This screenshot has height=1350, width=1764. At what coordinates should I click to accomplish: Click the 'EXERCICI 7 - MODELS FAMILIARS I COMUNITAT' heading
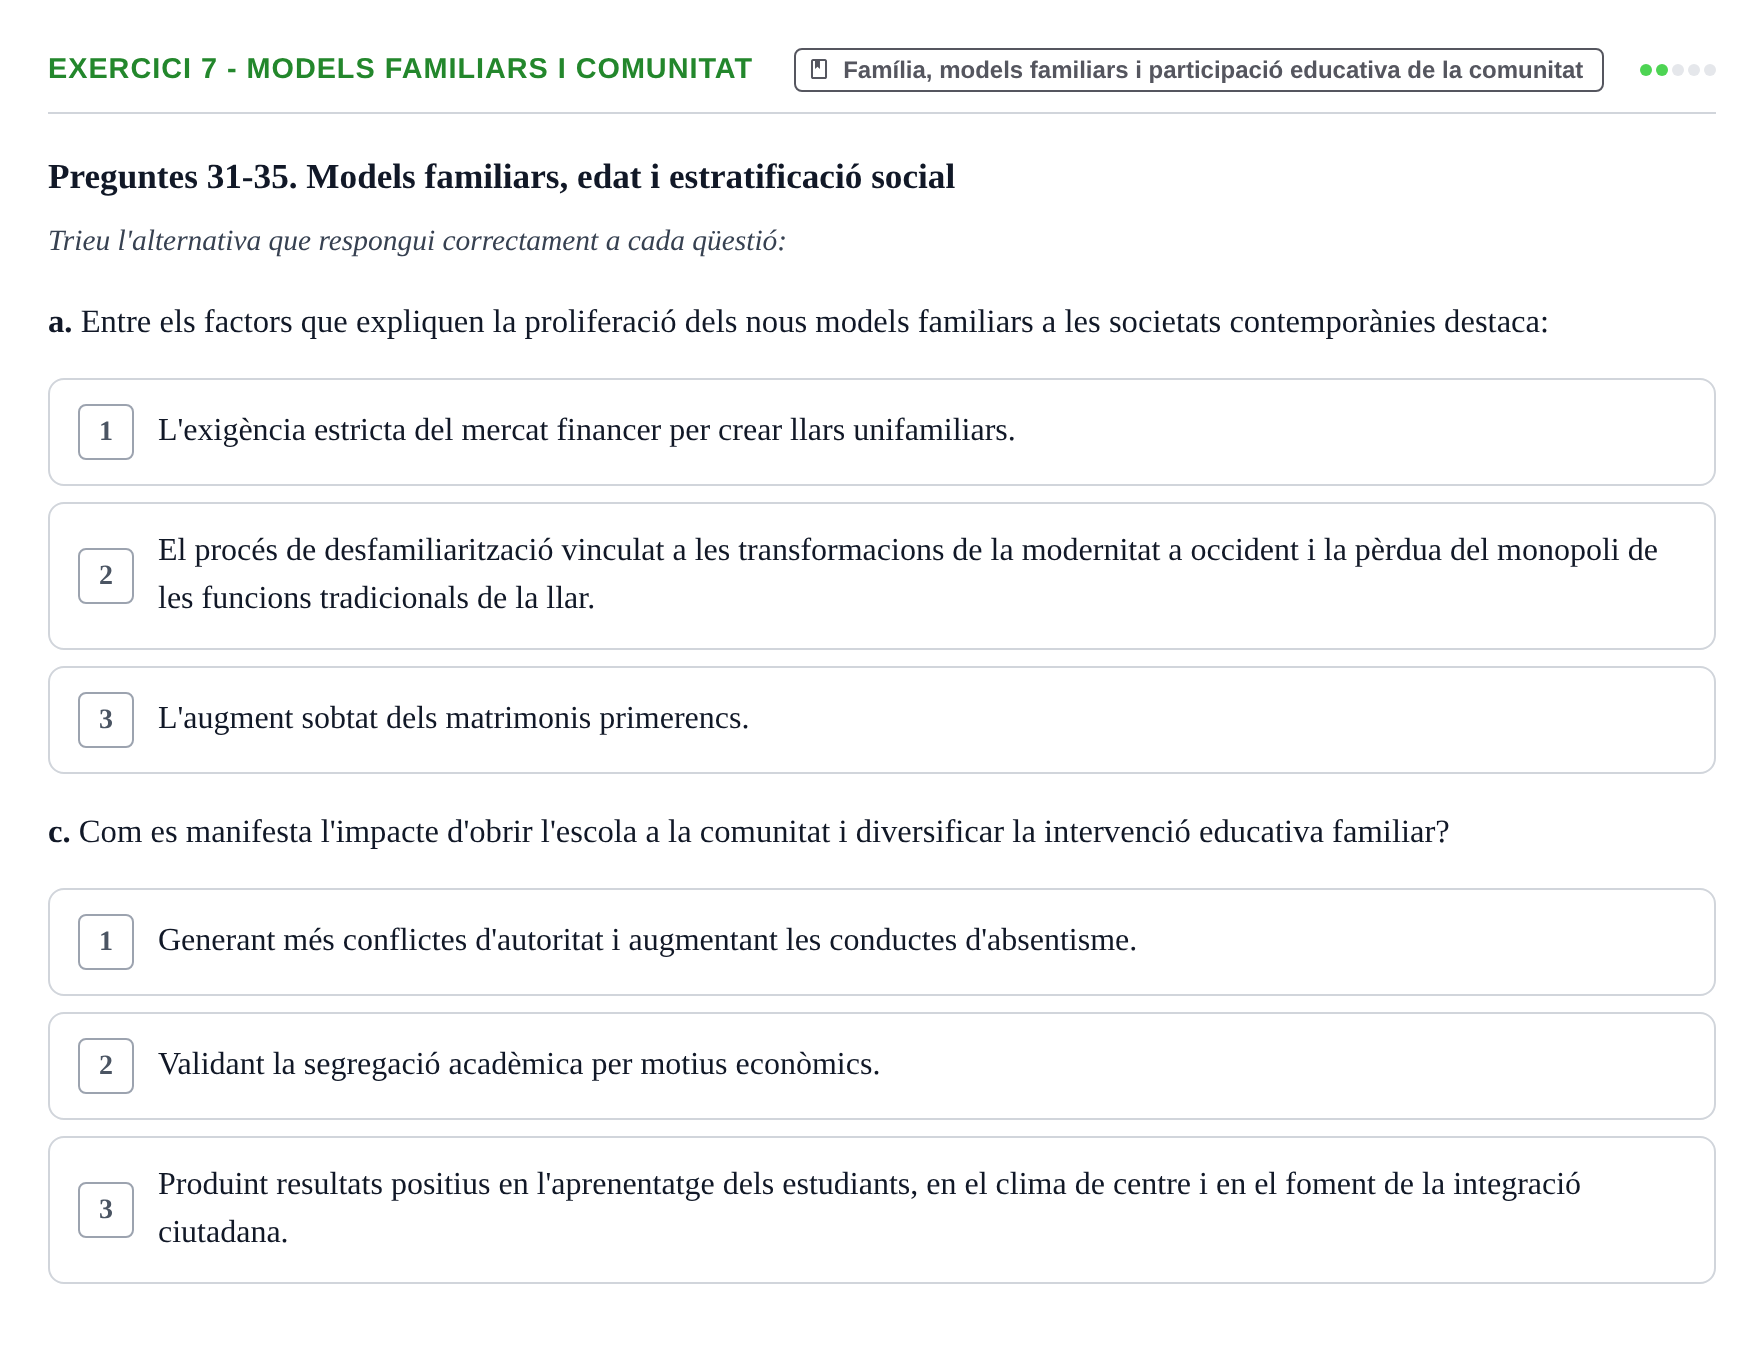tap(400, 69)
